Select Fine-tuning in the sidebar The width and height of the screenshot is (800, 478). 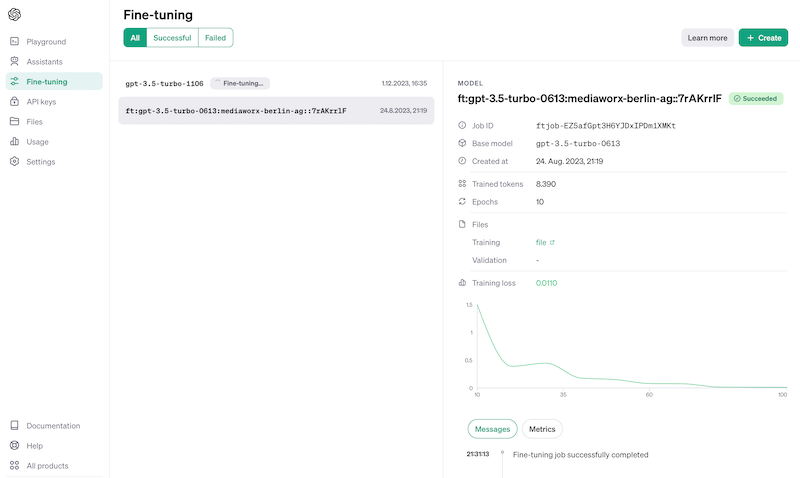coord(54,81)
